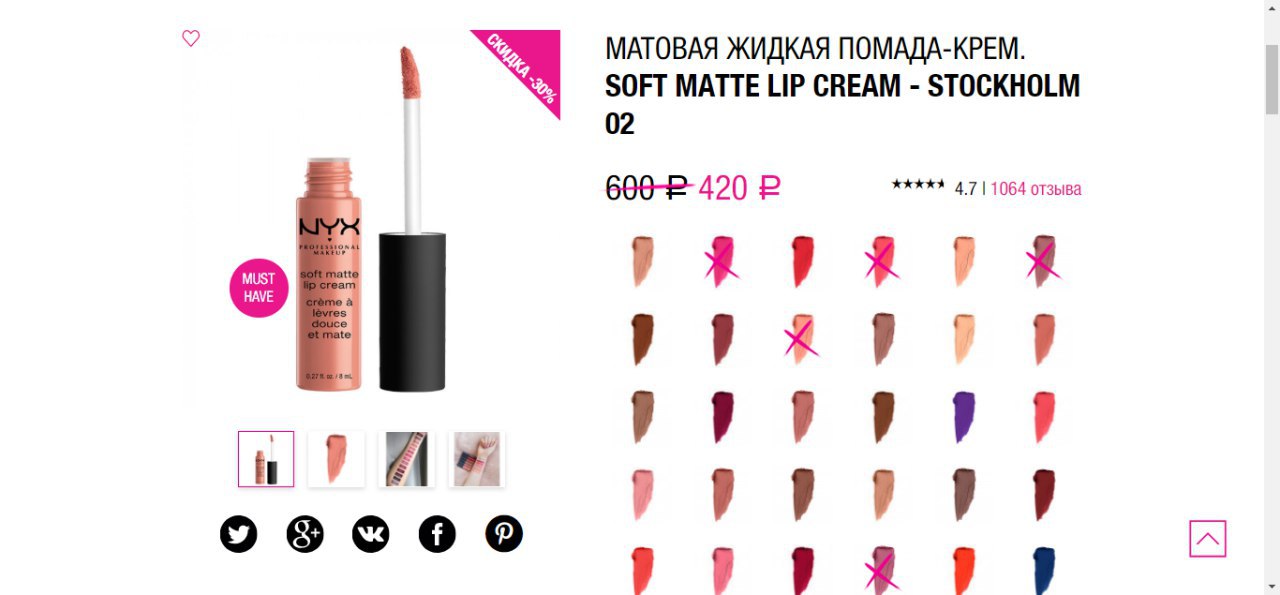
Task: Select the lipstick tube thumbnail
Action: click(x=266, y=459)
